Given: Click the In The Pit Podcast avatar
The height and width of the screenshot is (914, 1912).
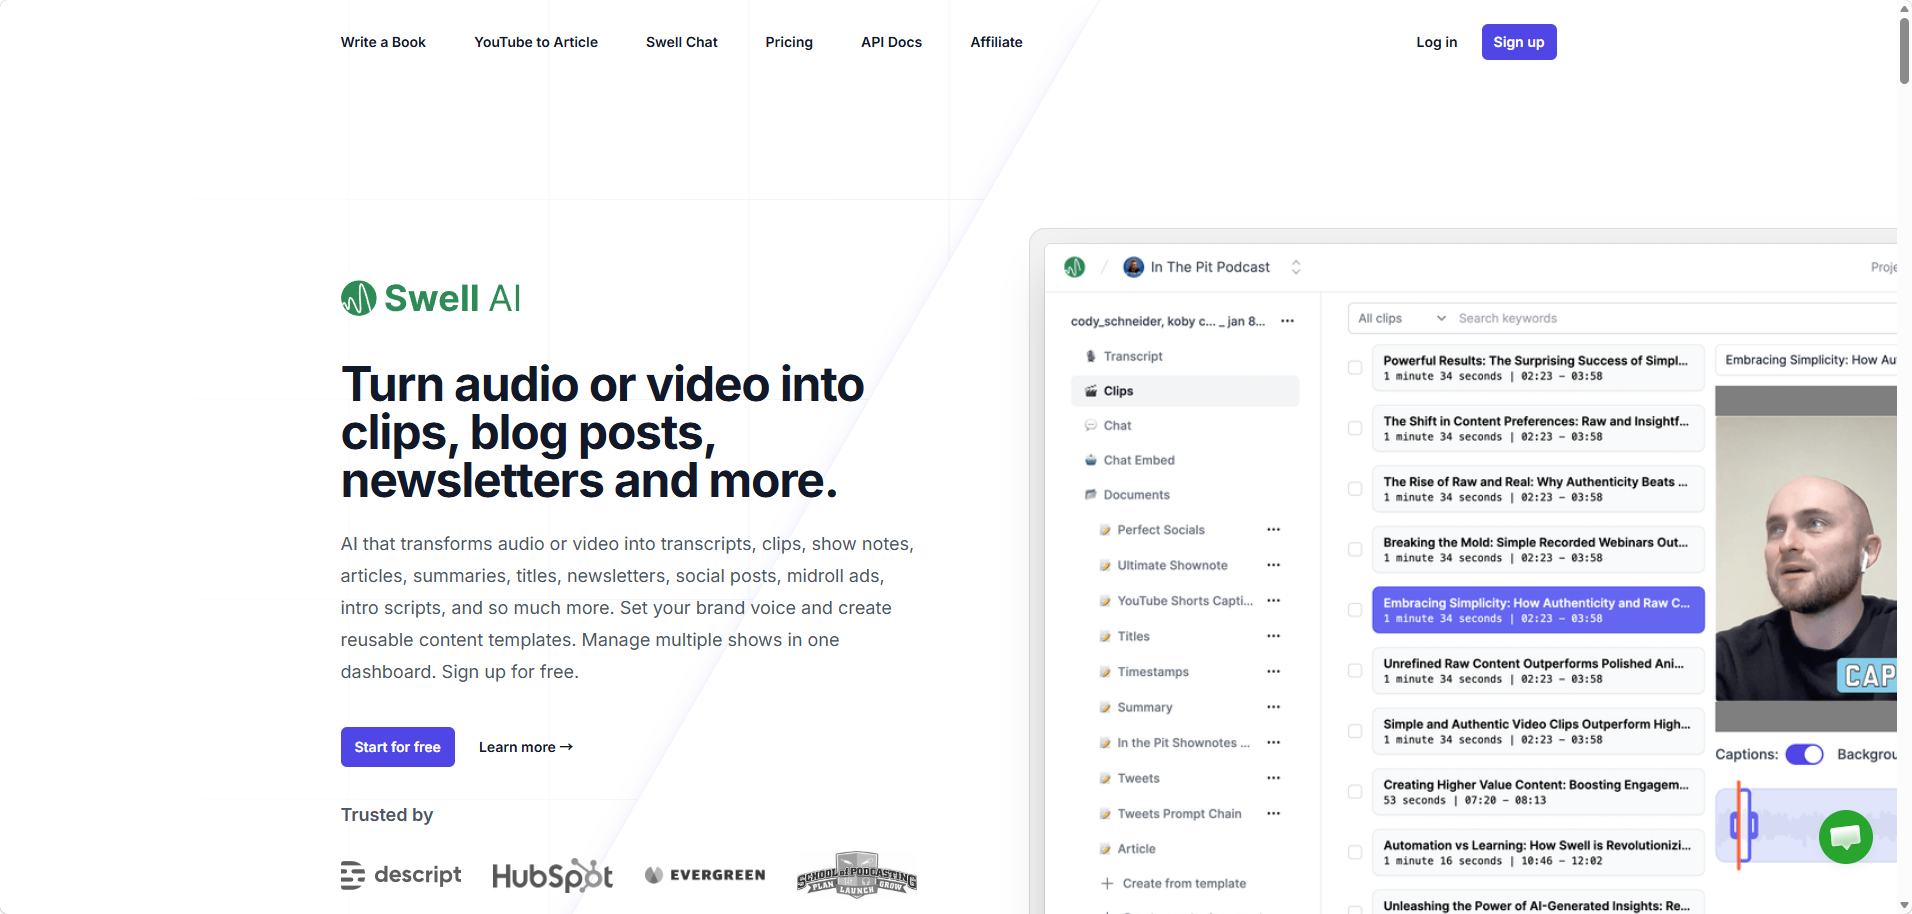Looking at the screenshot, I should 1133,267.
